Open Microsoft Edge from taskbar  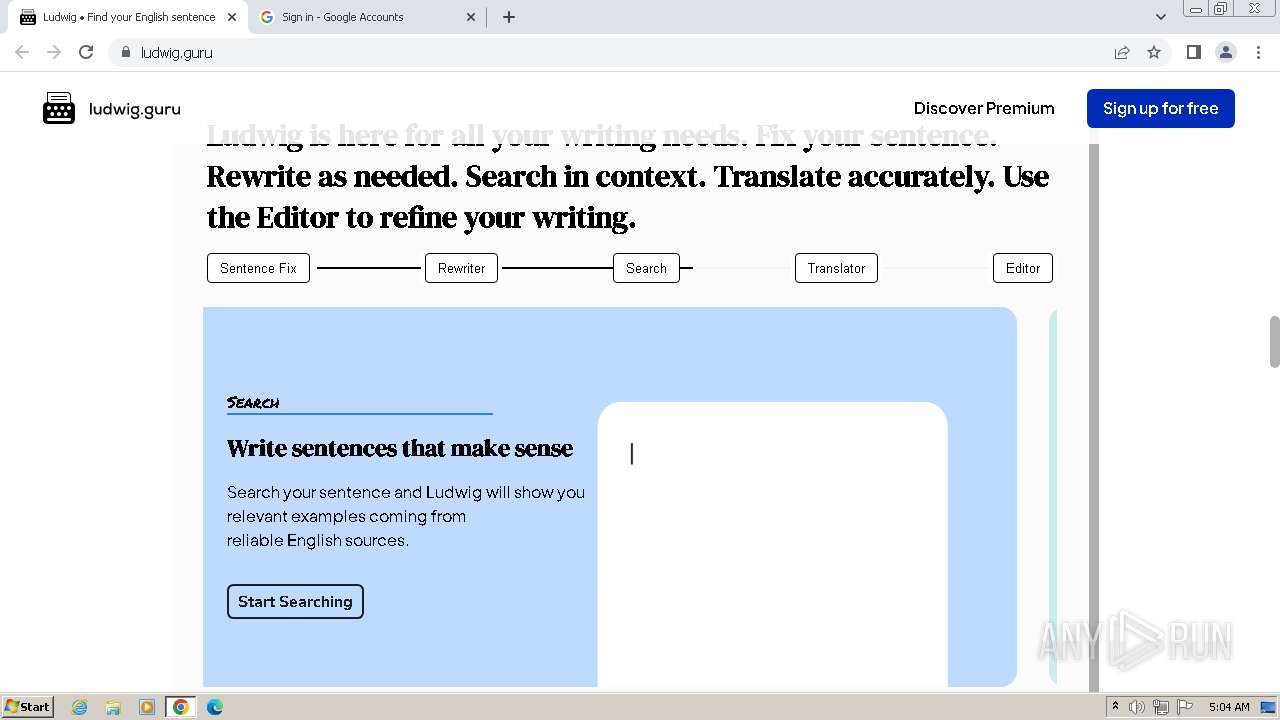click(x=215, y=707)
